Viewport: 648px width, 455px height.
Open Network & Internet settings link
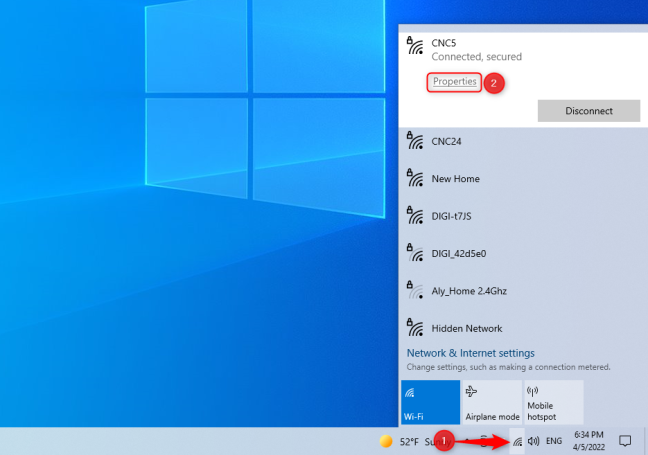coord(470,353)
